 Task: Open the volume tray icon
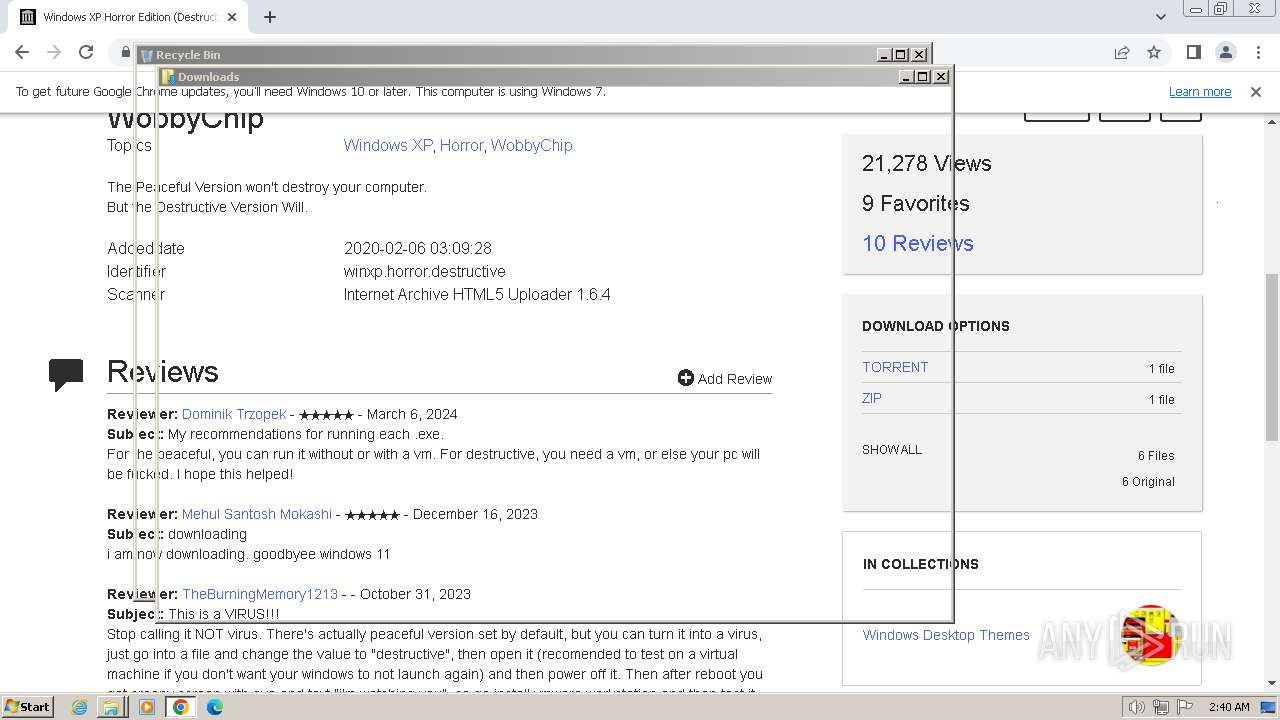click(1136, 707)
